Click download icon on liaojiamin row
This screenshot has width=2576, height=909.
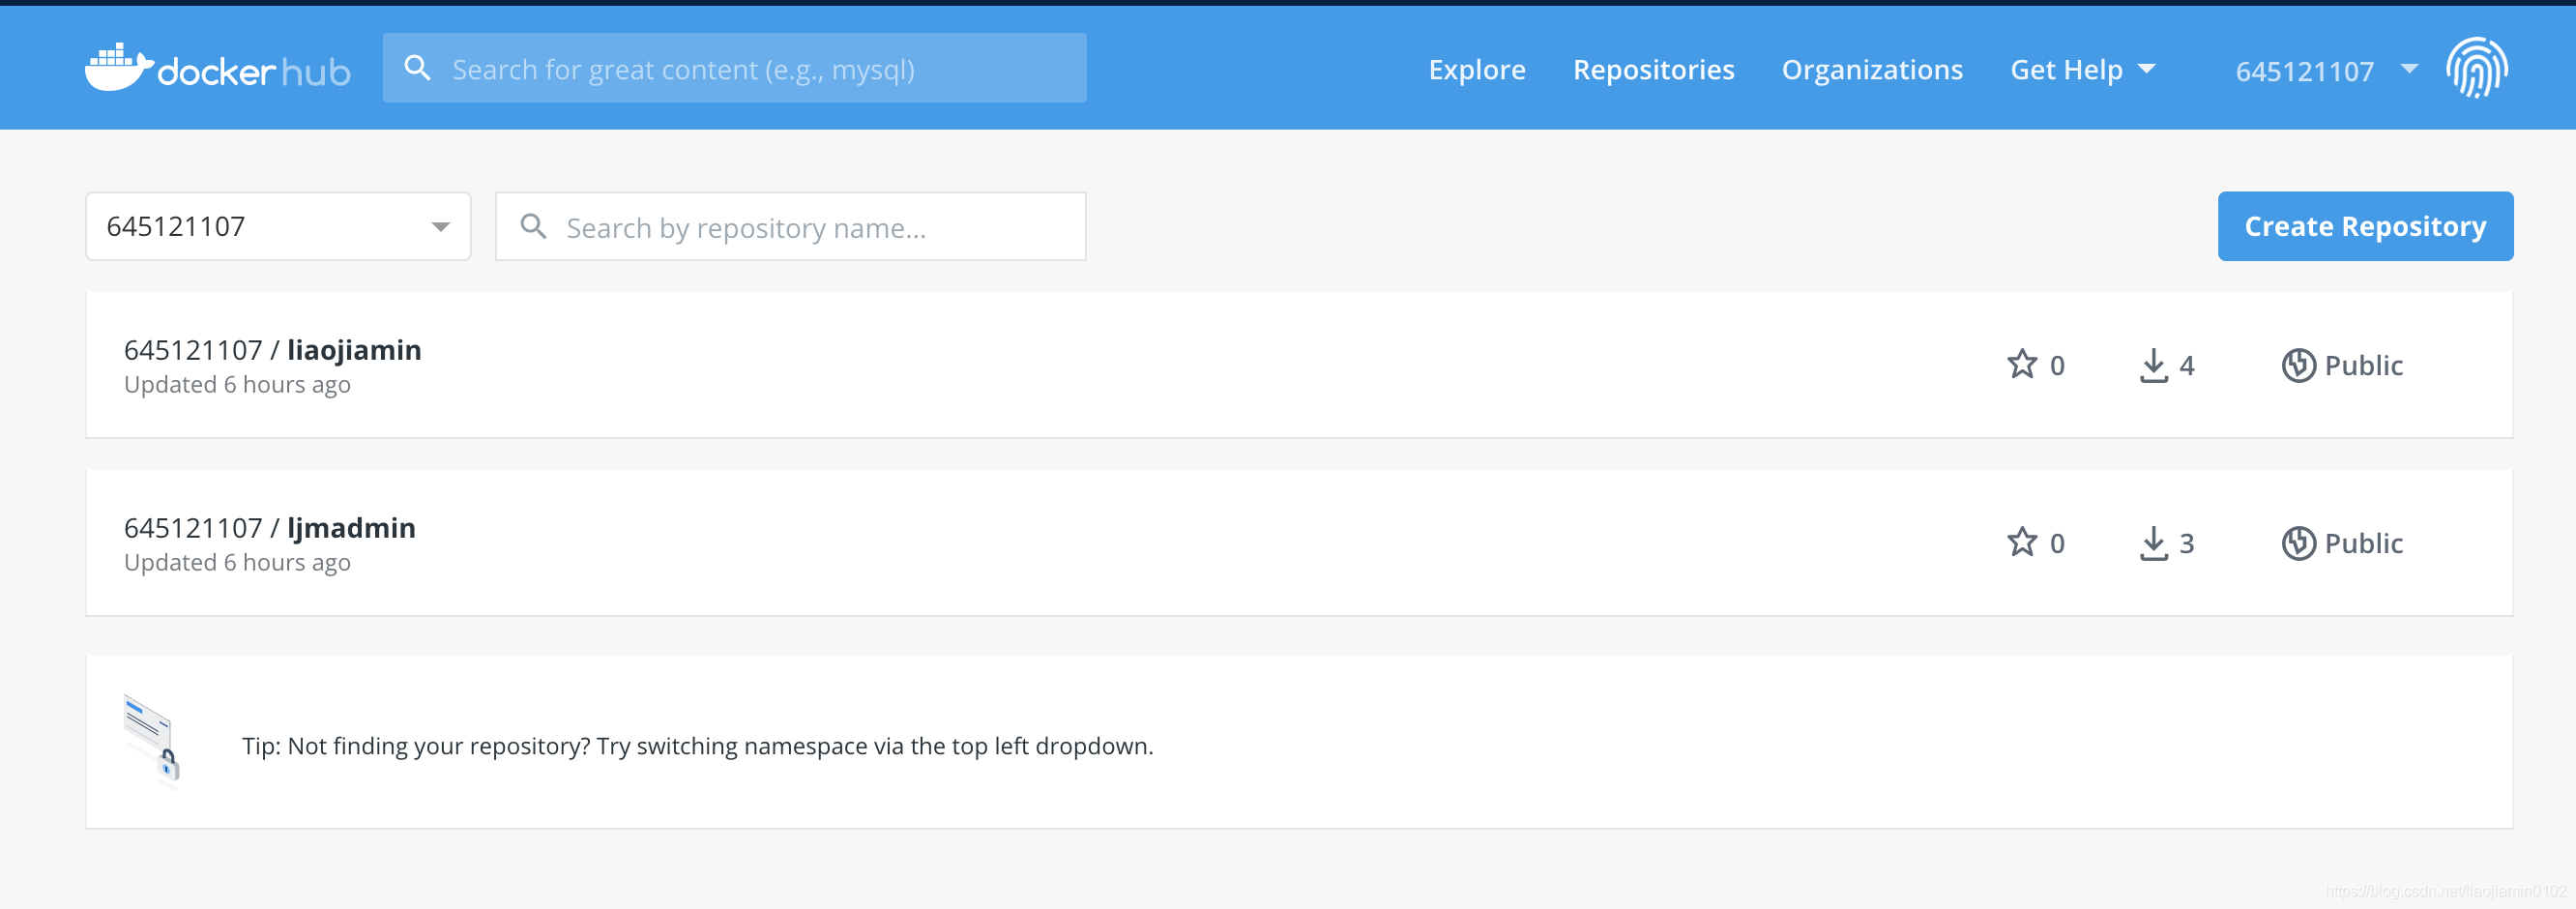pos(2153,365)
